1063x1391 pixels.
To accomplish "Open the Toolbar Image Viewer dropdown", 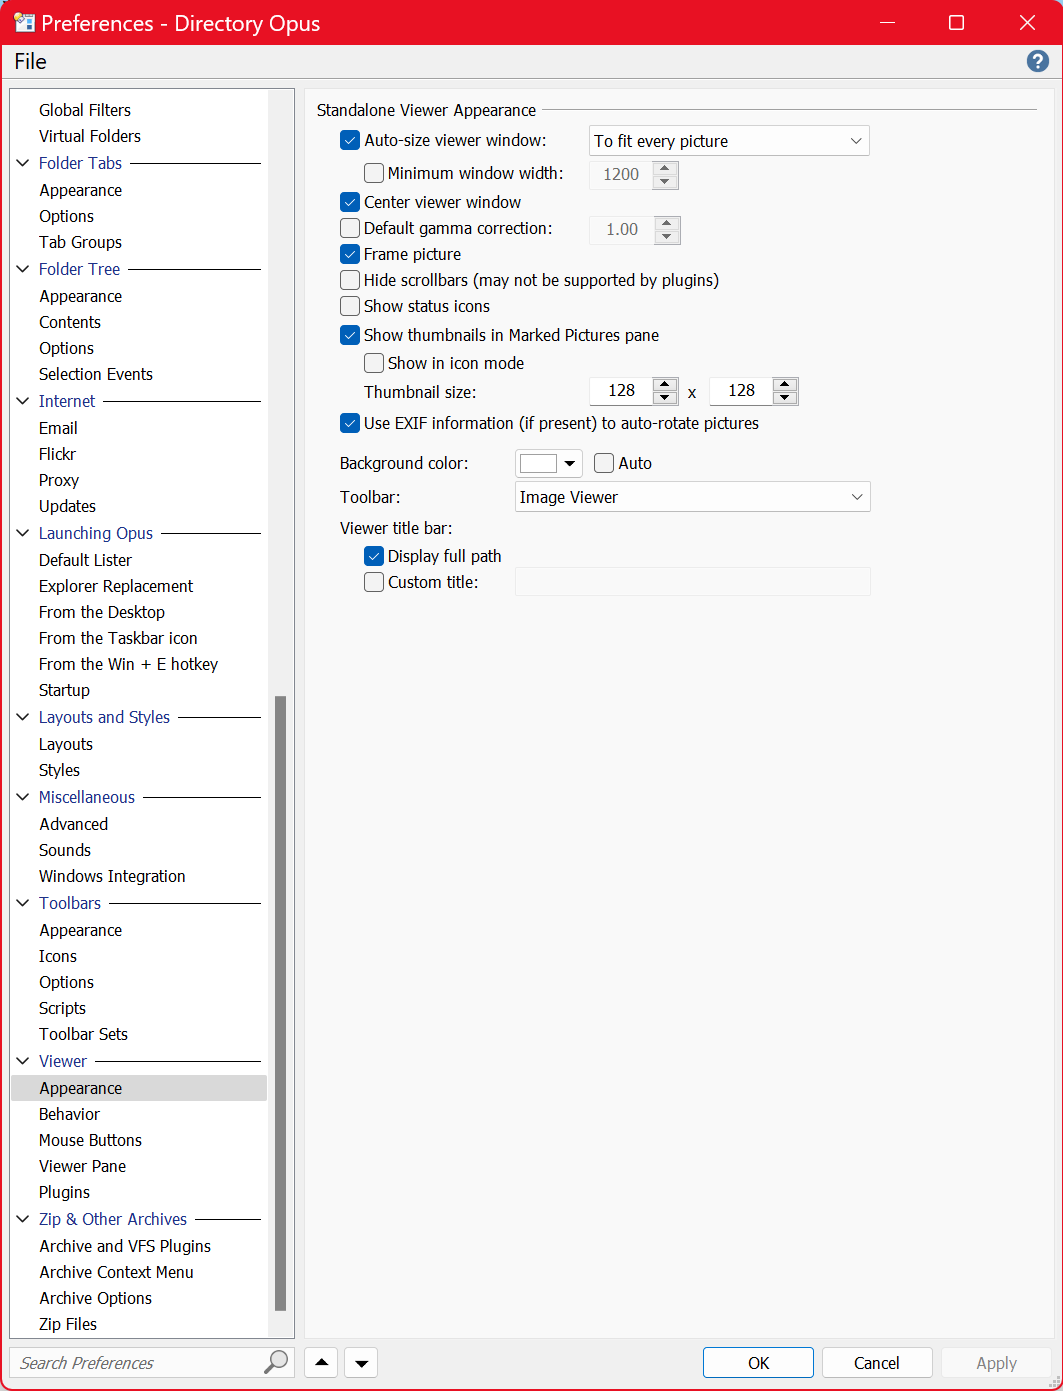I will pos(692,497).
